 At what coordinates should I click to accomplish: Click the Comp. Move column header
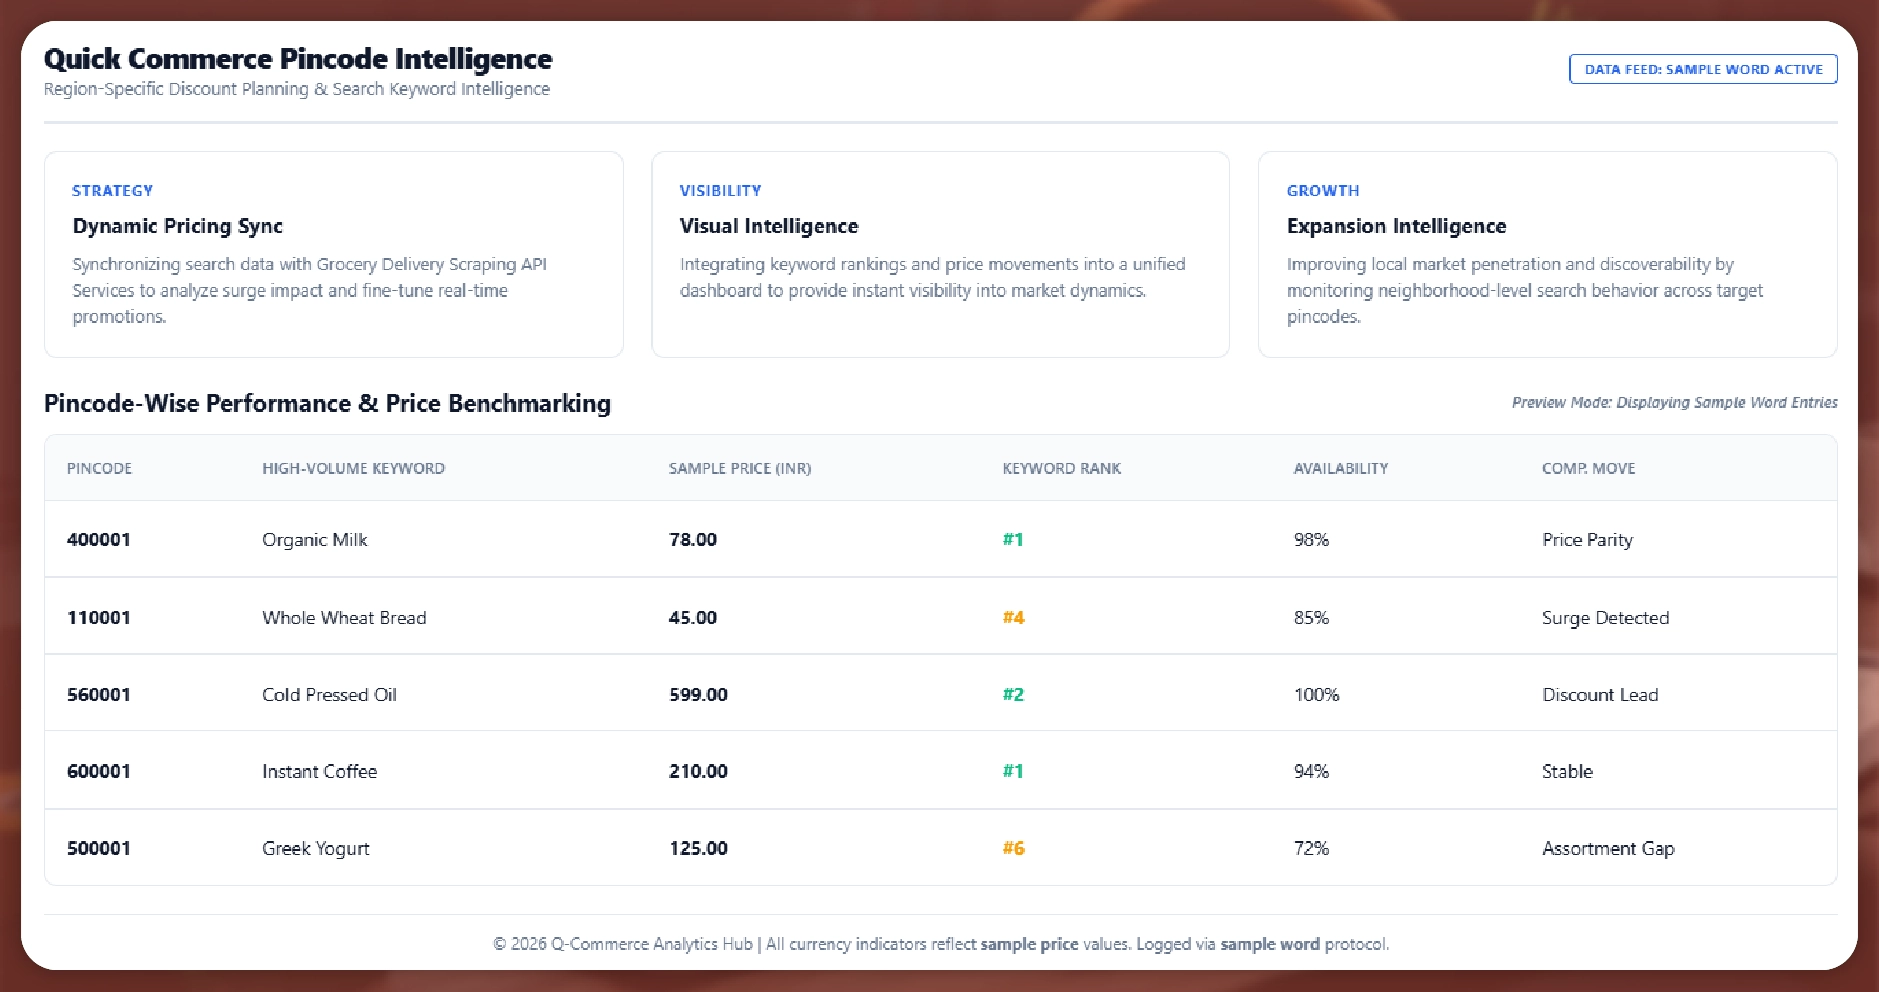(1588, 468)
